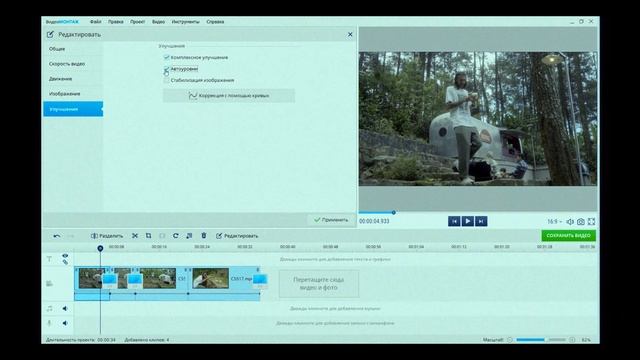This screenshot has width=640, height=360.
Task: Click the music track note icon
Action: [49, 309]
